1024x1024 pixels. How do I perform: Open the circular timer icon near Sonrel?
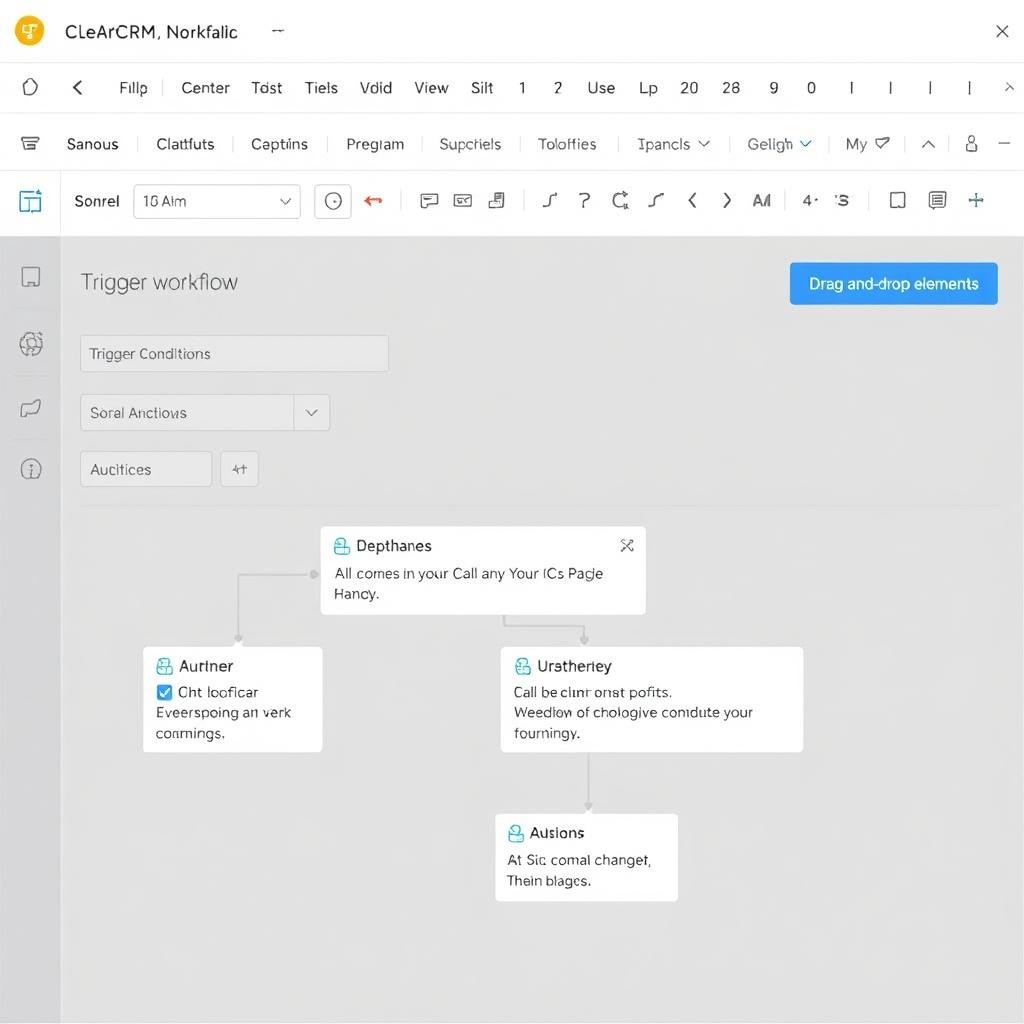click(x=332, y=200)
